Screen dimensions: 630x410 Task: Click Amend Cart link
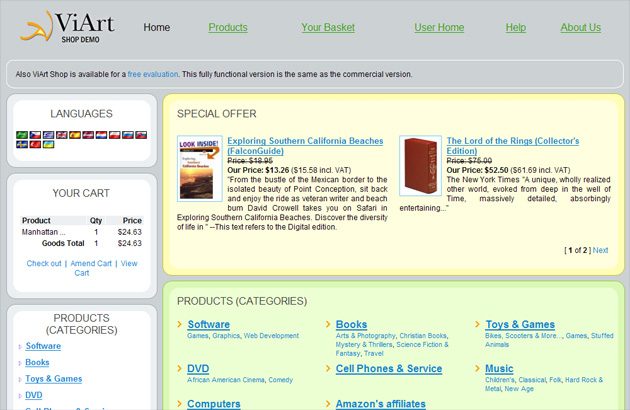click(x=91, y=263)
